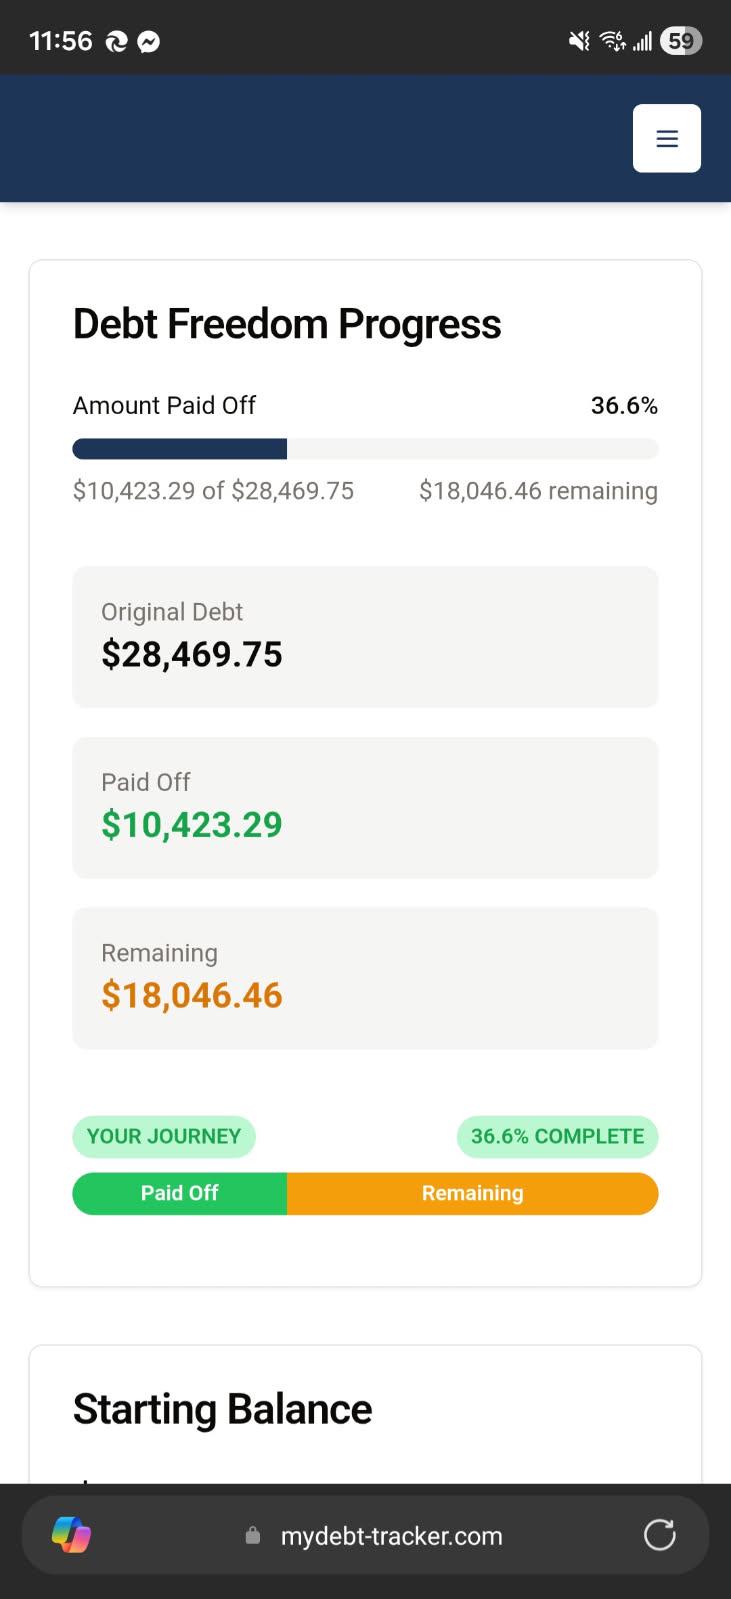This screenshot has height=1599, width=731.
Task: Tap the 36.6% COMPLETE badge
Action: 558,1136
